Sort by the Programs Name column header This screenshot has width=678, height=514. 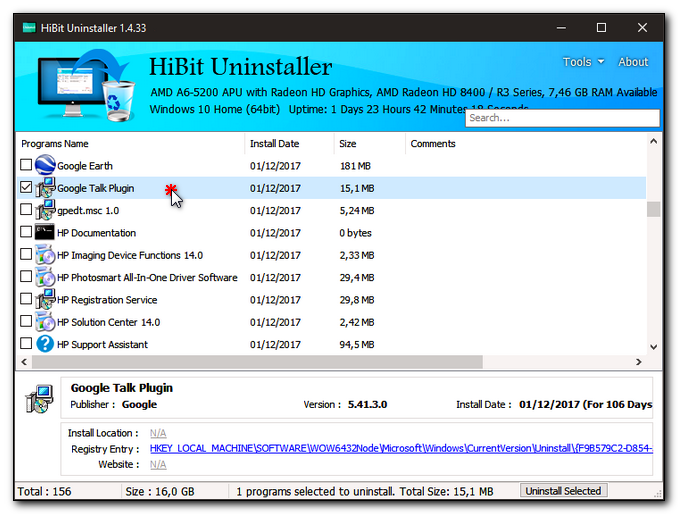pyautogui.click(x=131, y=144)
